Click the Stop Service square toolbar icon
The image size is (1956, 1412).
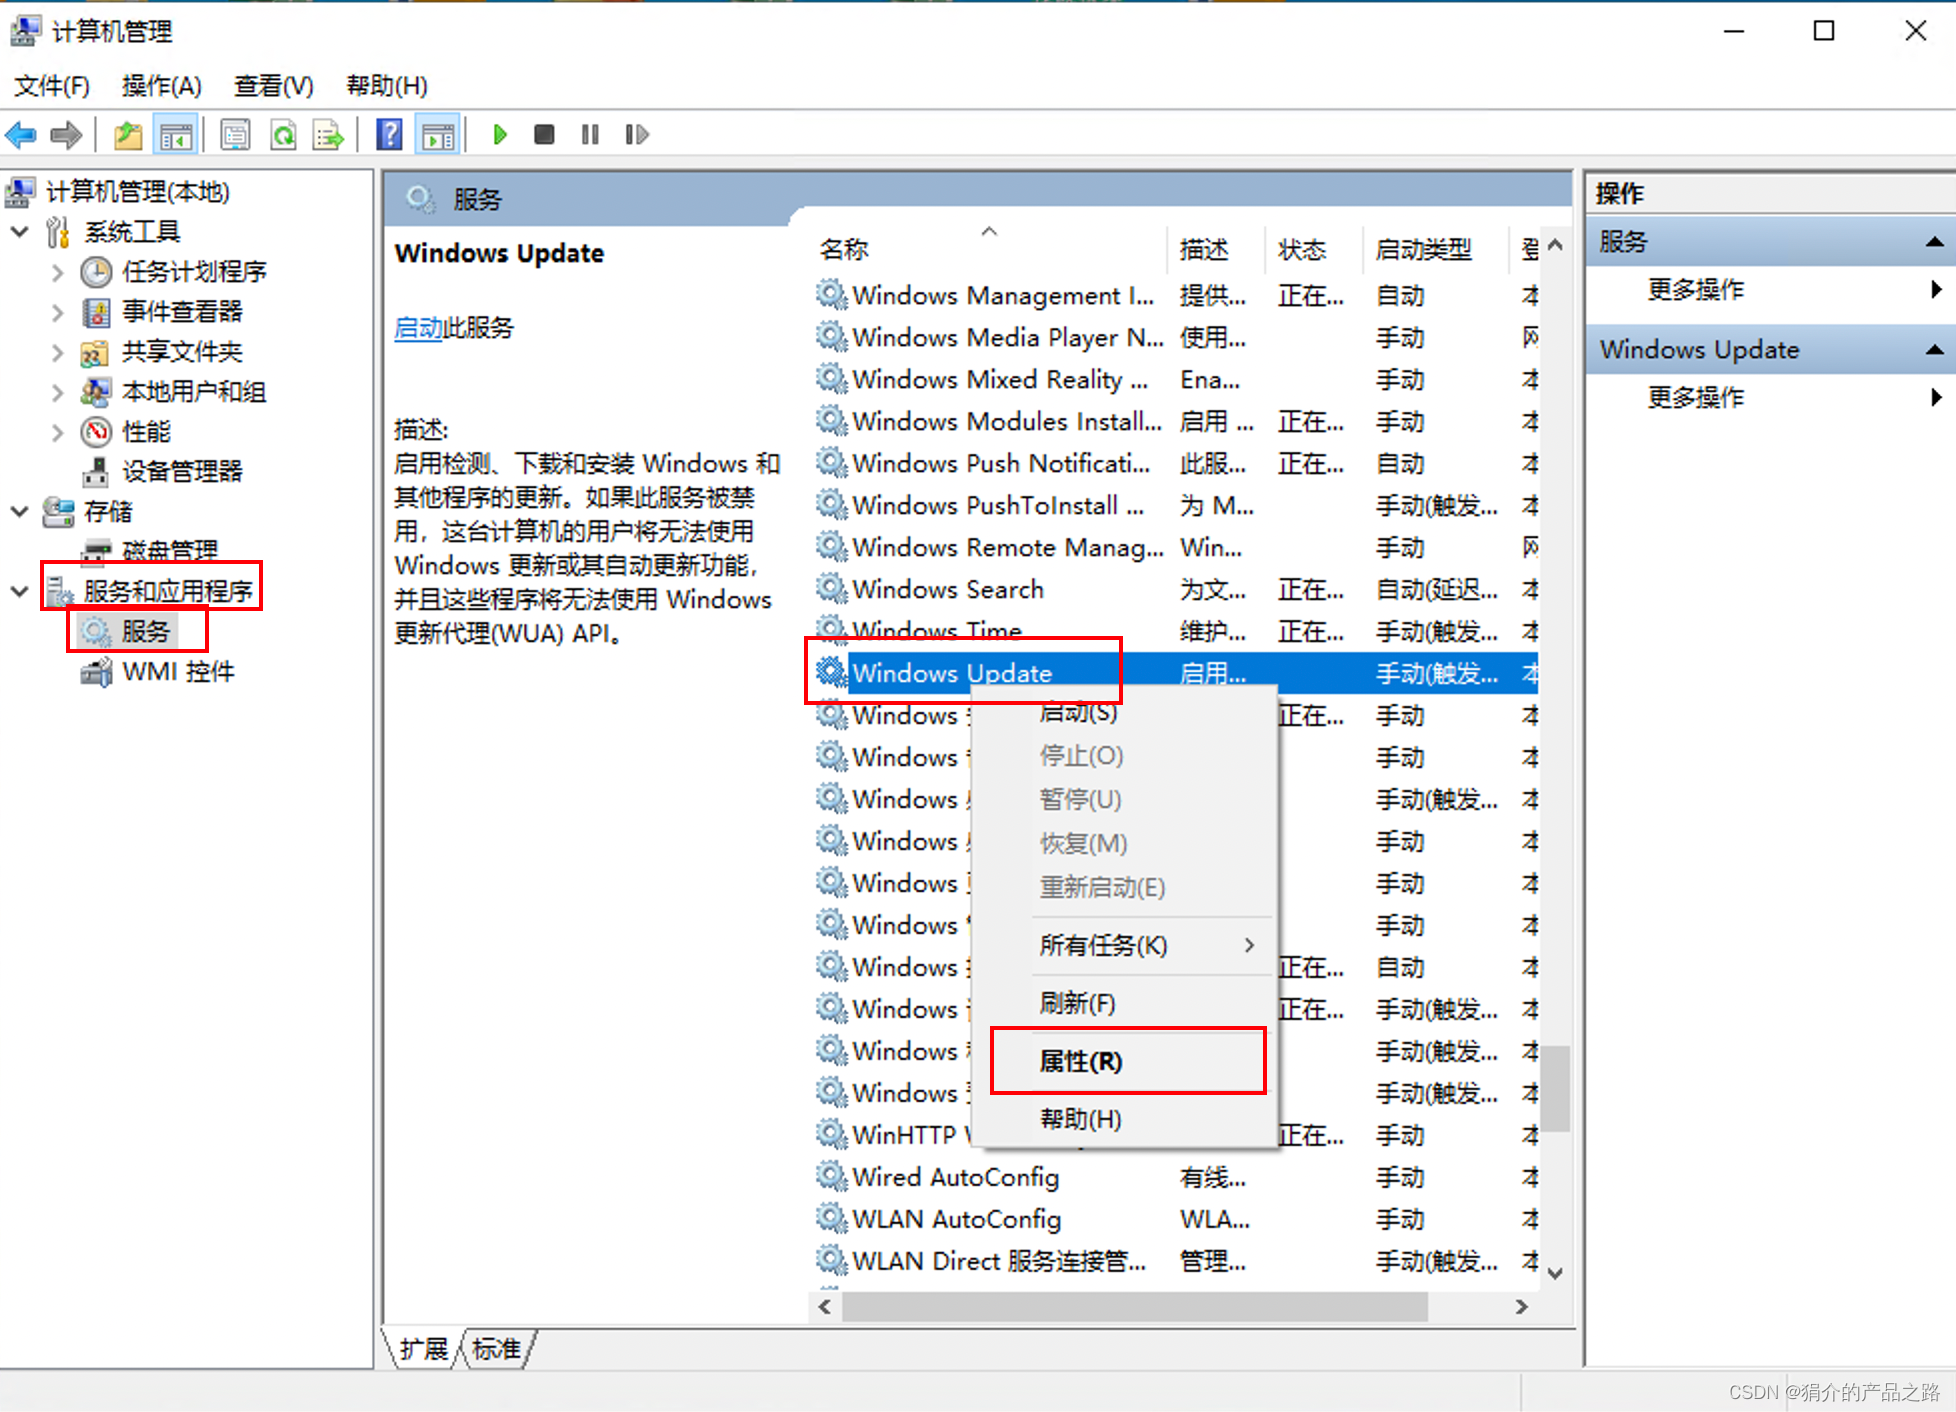click(x=544, y=134)
